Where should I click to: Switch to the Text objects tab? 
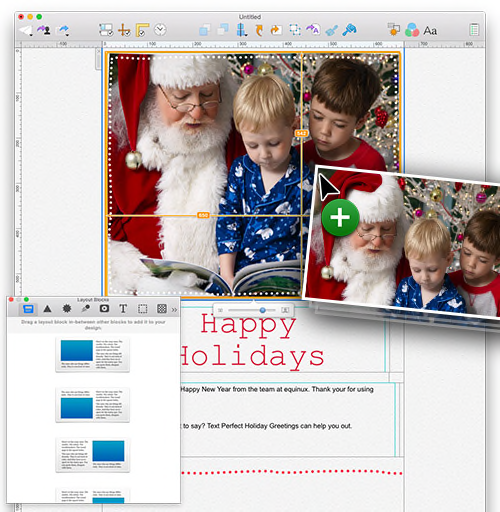pos(123,309)
